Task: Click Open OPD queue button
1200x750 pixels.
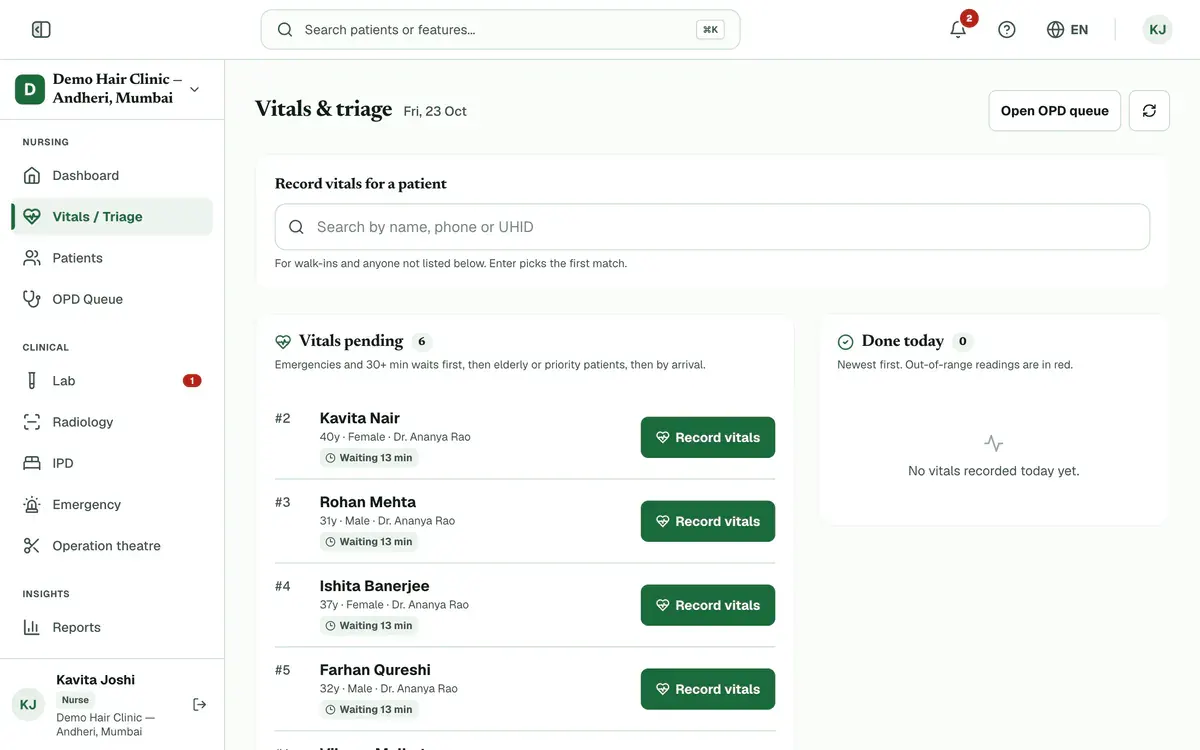Action: coord(1055,111)
